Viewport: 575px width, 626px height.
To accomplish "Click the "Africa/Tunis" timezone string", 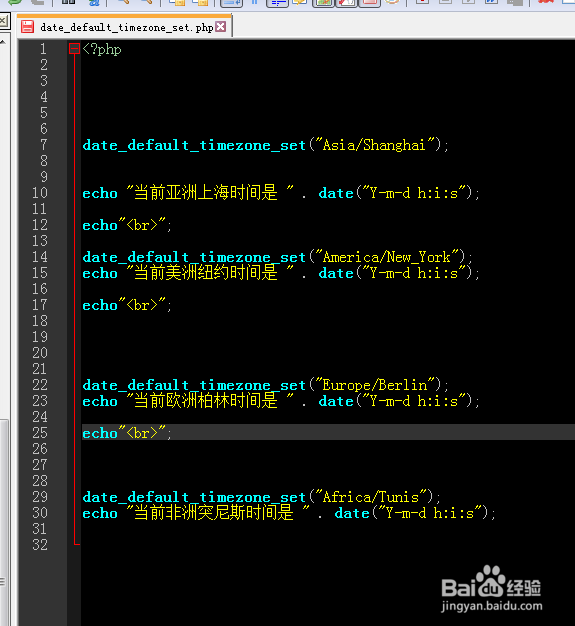I will 371,497.
